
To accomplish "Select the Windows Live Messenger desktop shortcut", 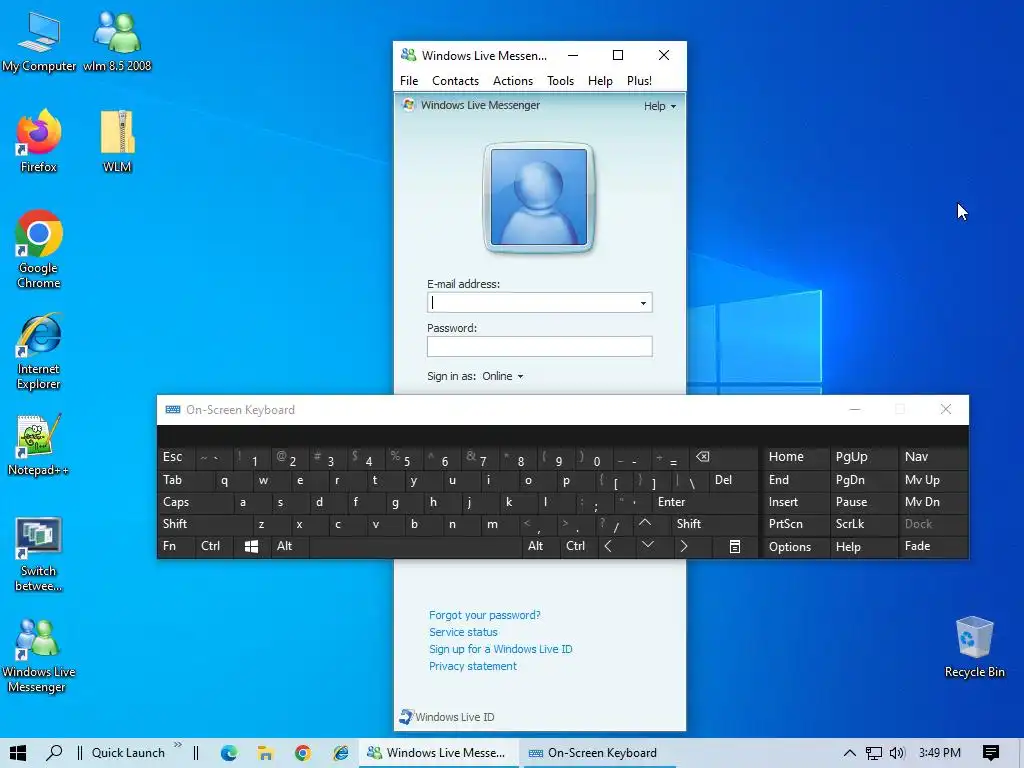I will (x=39, y=655).
